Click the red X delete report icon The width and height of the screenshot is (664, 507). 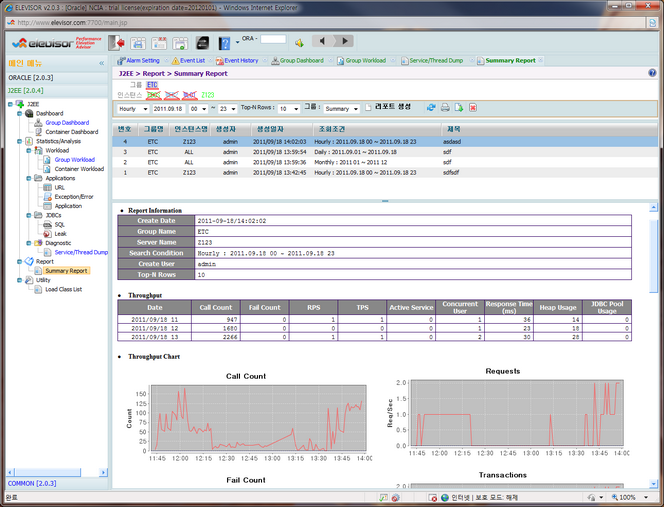coord(473,108)
